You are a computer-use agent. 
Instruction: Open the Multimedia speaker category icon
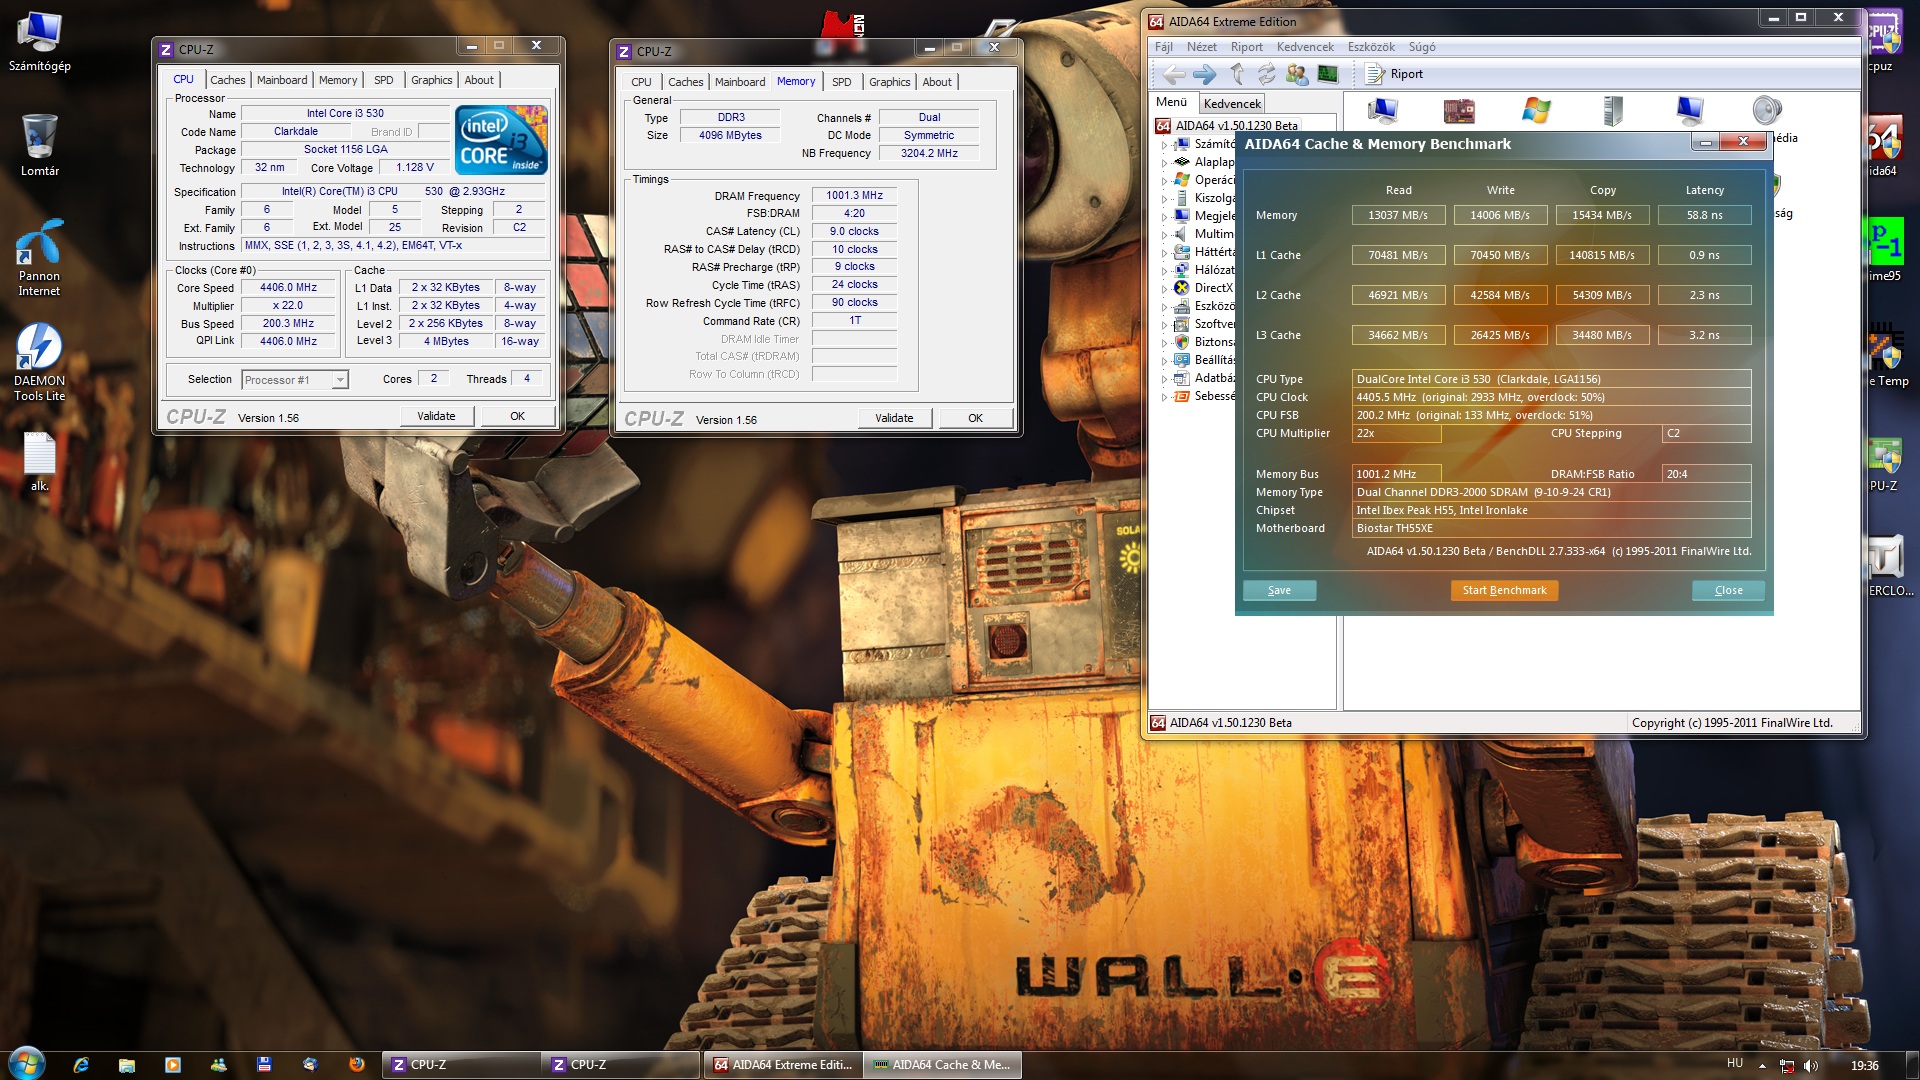pos(1767,111)
